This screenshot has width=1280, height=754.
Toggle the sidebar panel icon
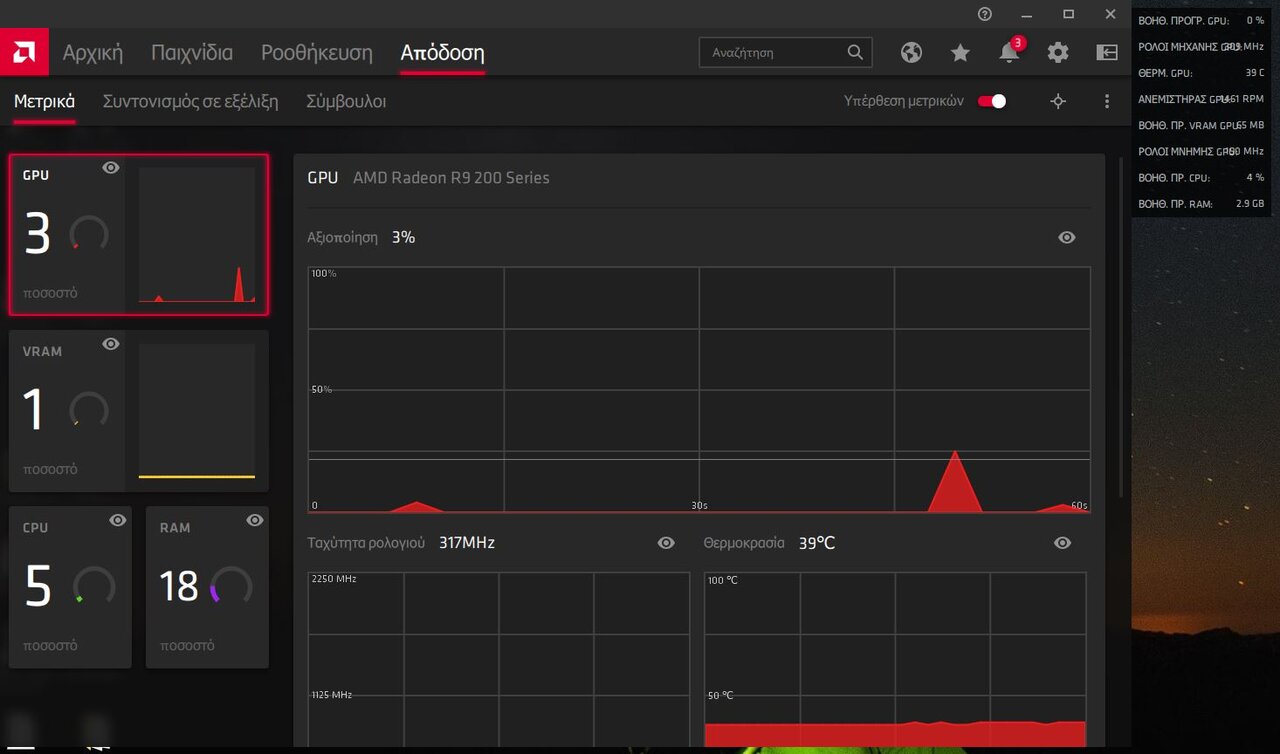[1107, 53]
